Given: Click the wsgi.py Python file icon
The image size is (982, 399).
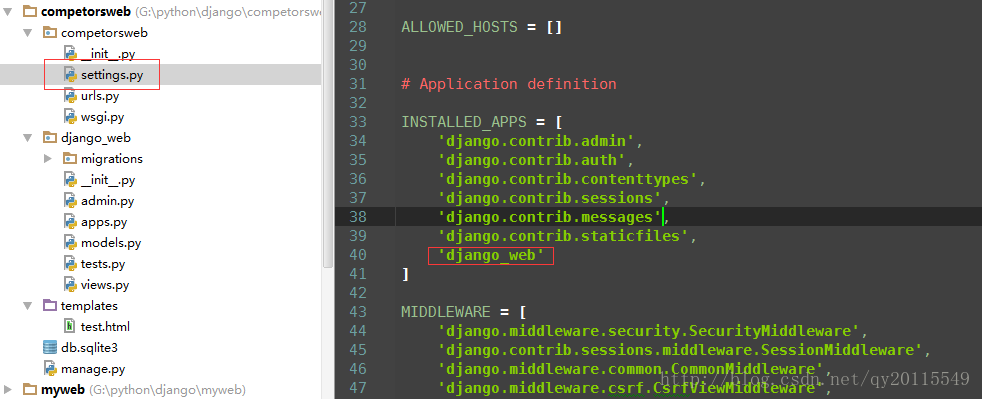Looking at the screenshot, I should coord(70,117).
